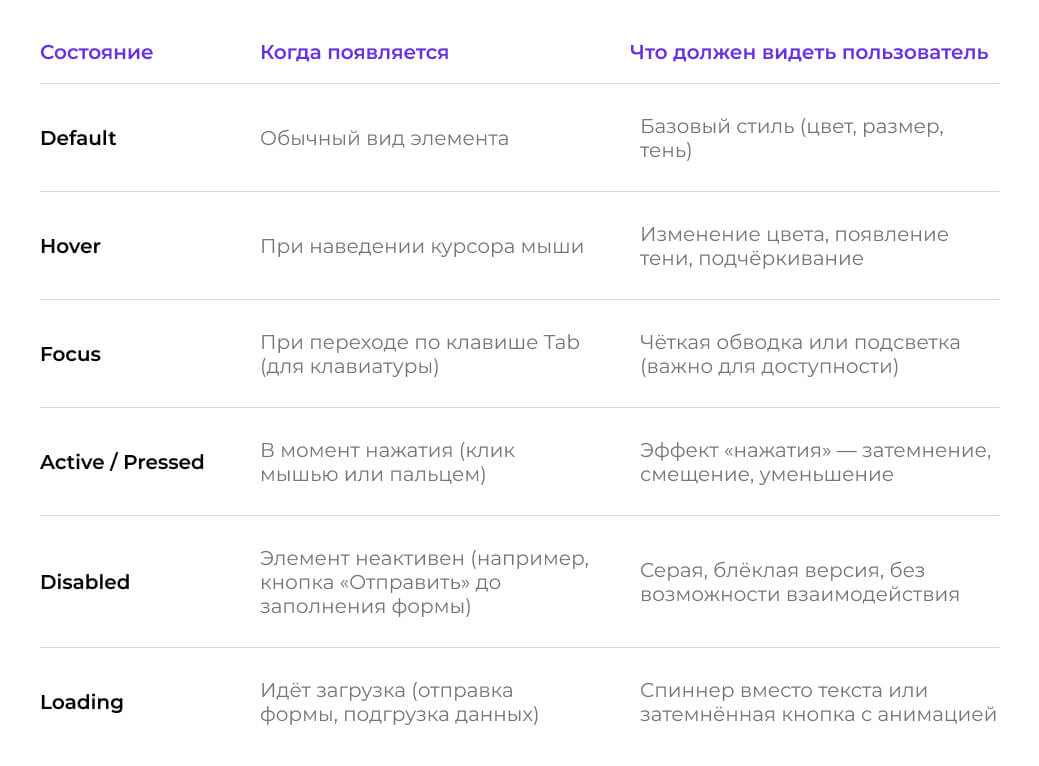
Task: Click the Disabled state label
Action: pyautogui.click(x=85, y=582)
